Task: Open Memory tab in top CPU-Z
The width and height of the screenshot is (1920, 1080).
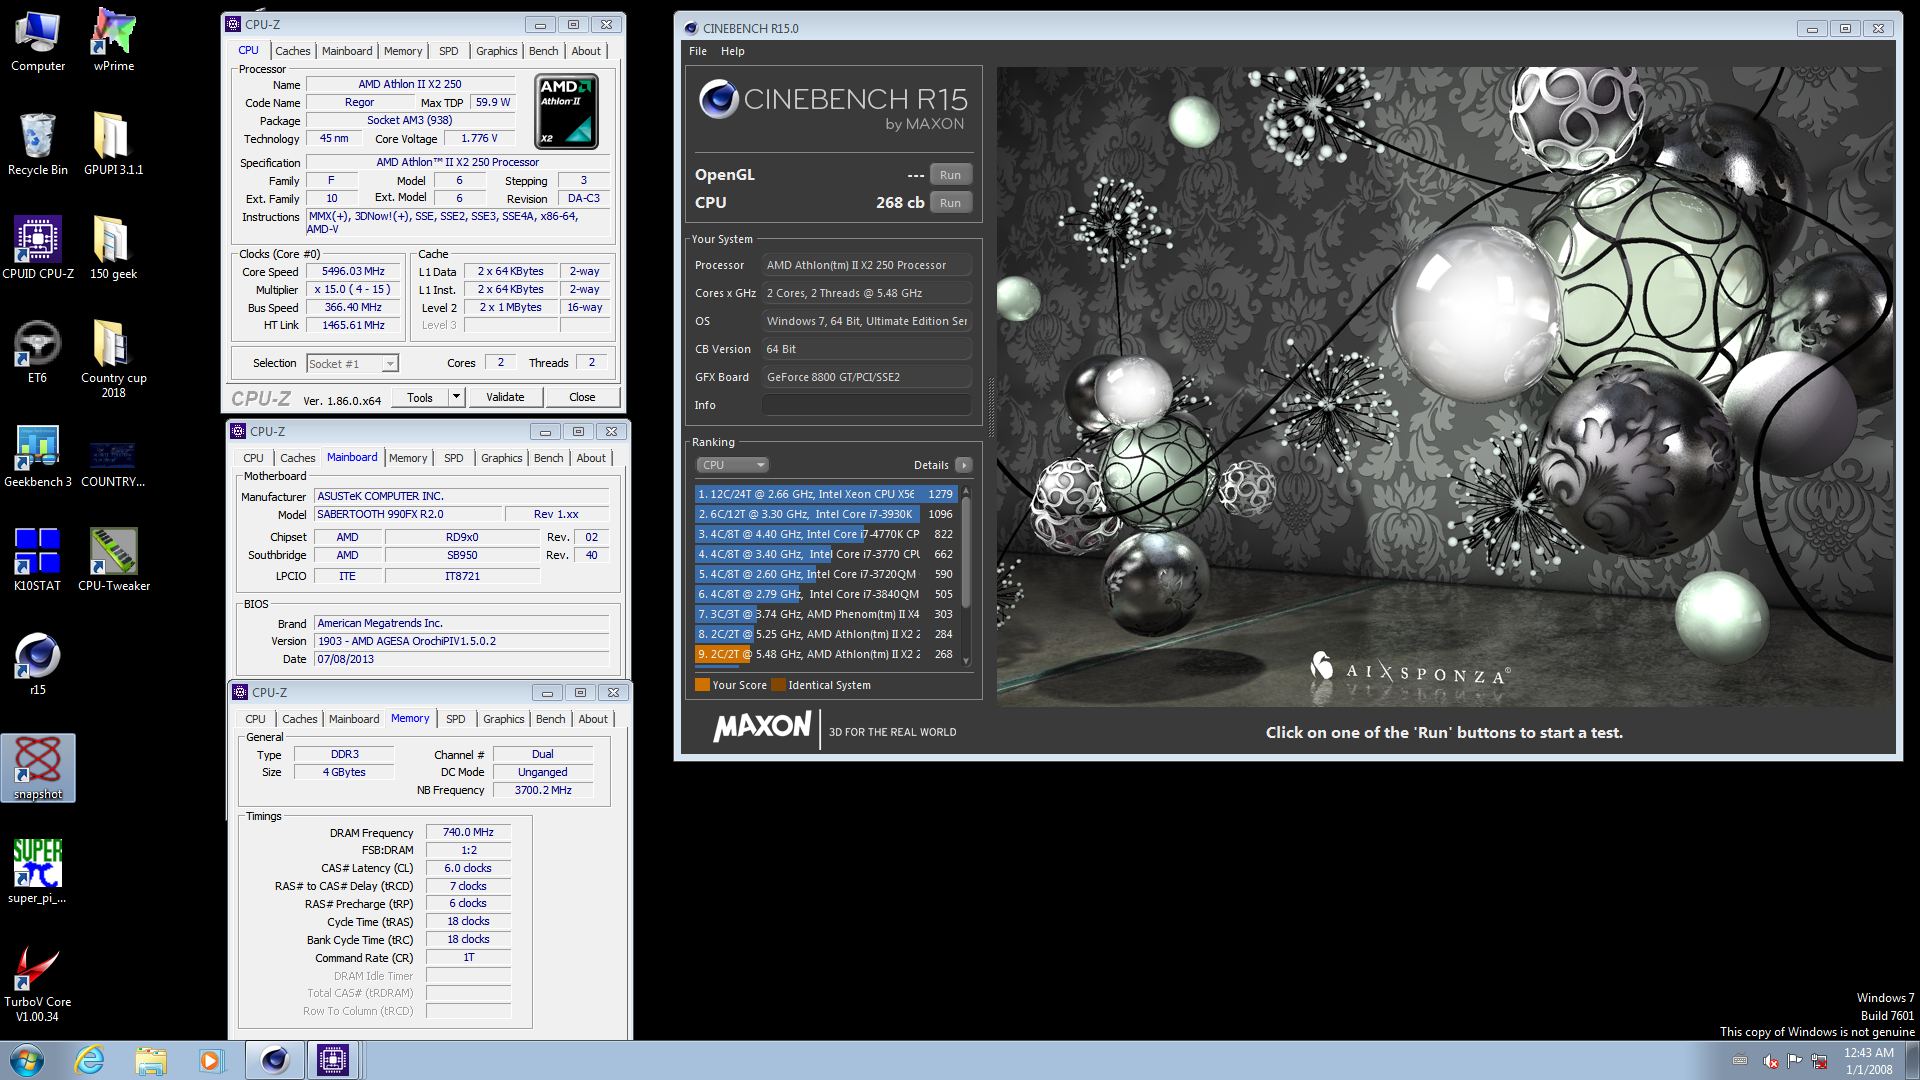Action: click(x=403, y=51)
